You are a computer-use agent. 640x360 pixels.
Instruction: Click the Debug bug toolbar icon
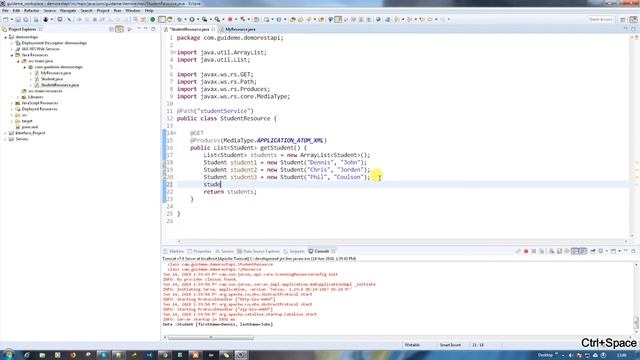pos(179,20)
